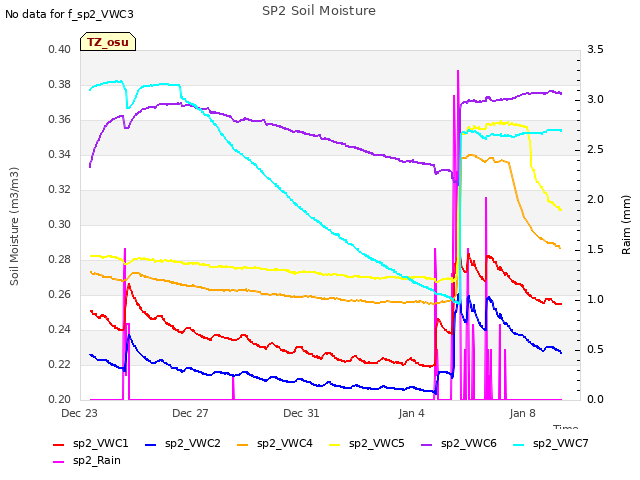The image size is (640, 480).
Task: Click the Dec 23 x-axis label
Action: (79, 413)
